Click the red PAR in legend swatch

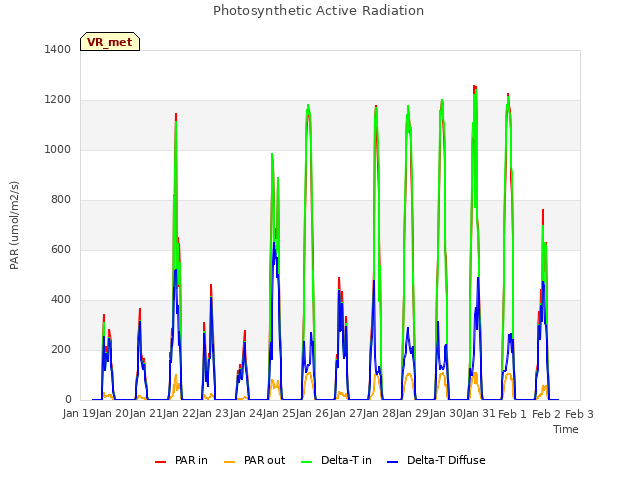coord(160,461)
